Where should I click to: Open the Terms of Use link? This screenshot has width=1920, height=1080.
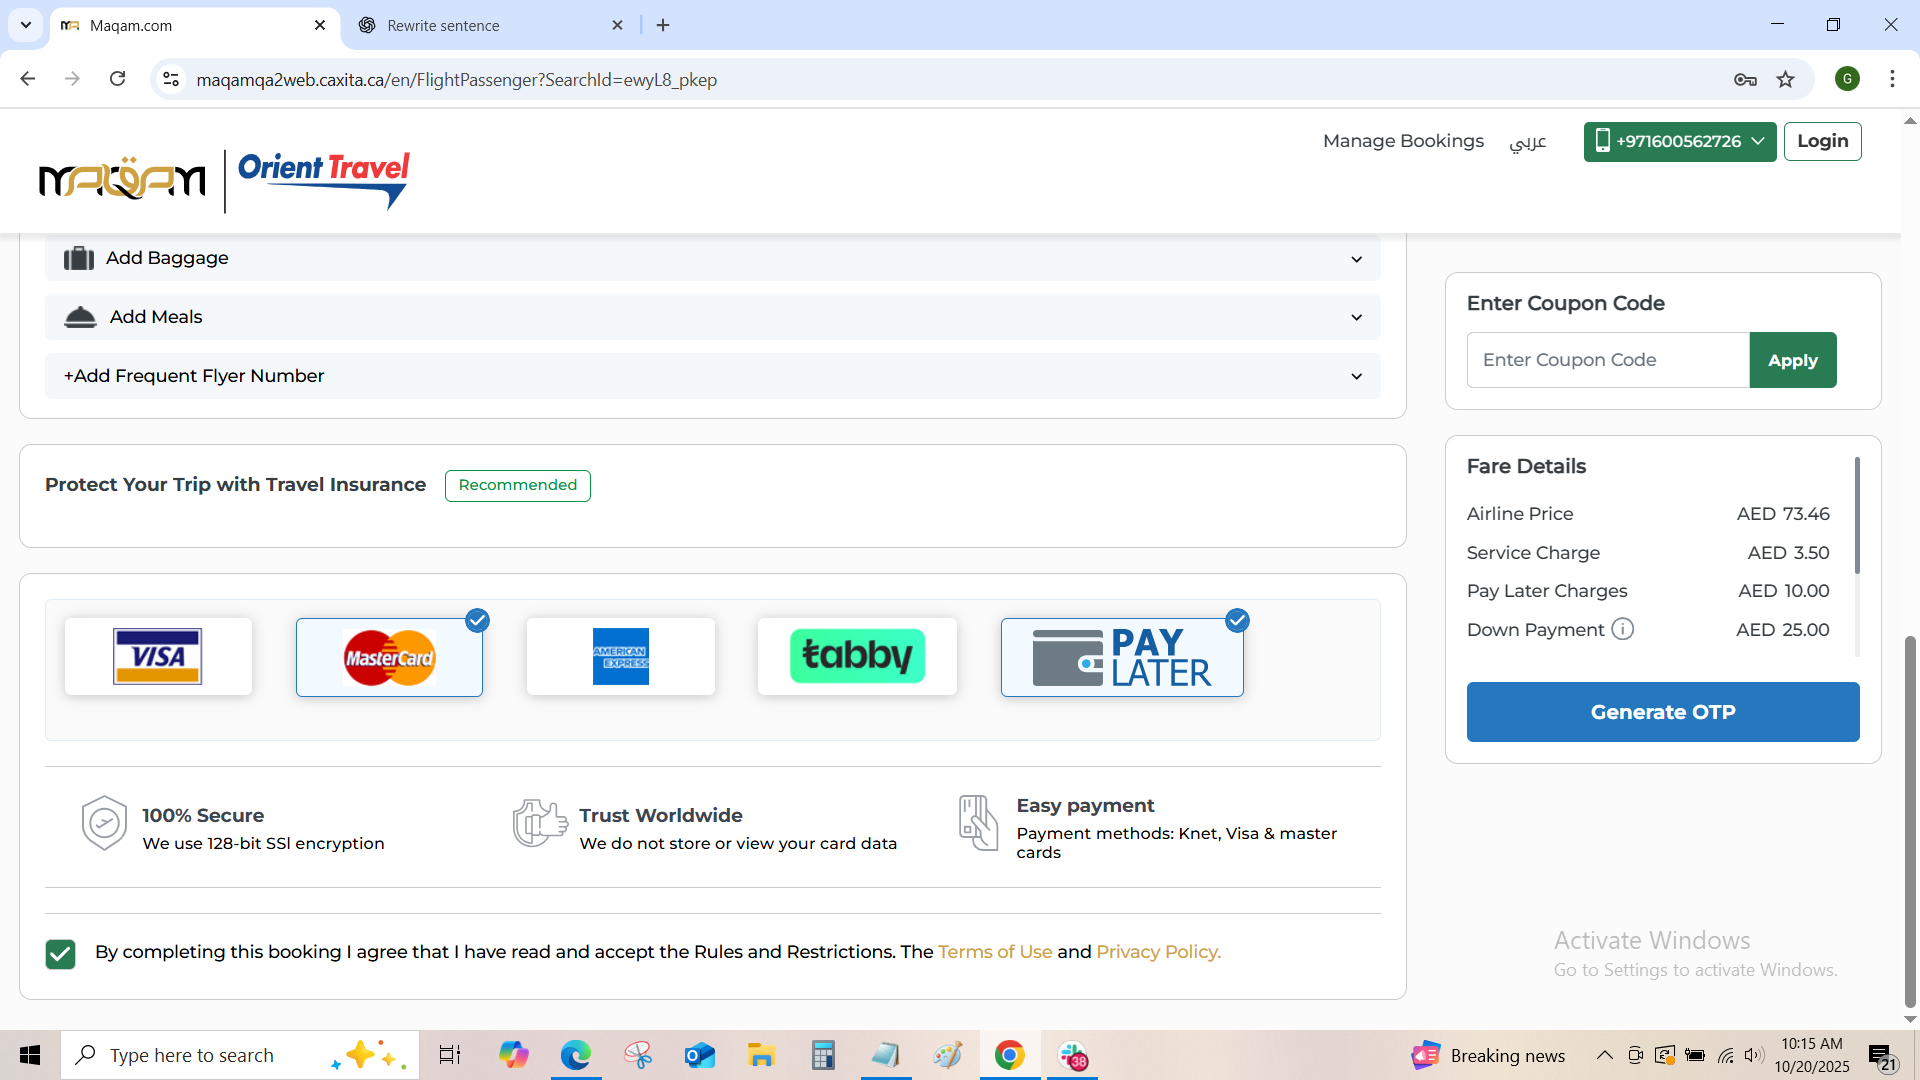[994, 952]
